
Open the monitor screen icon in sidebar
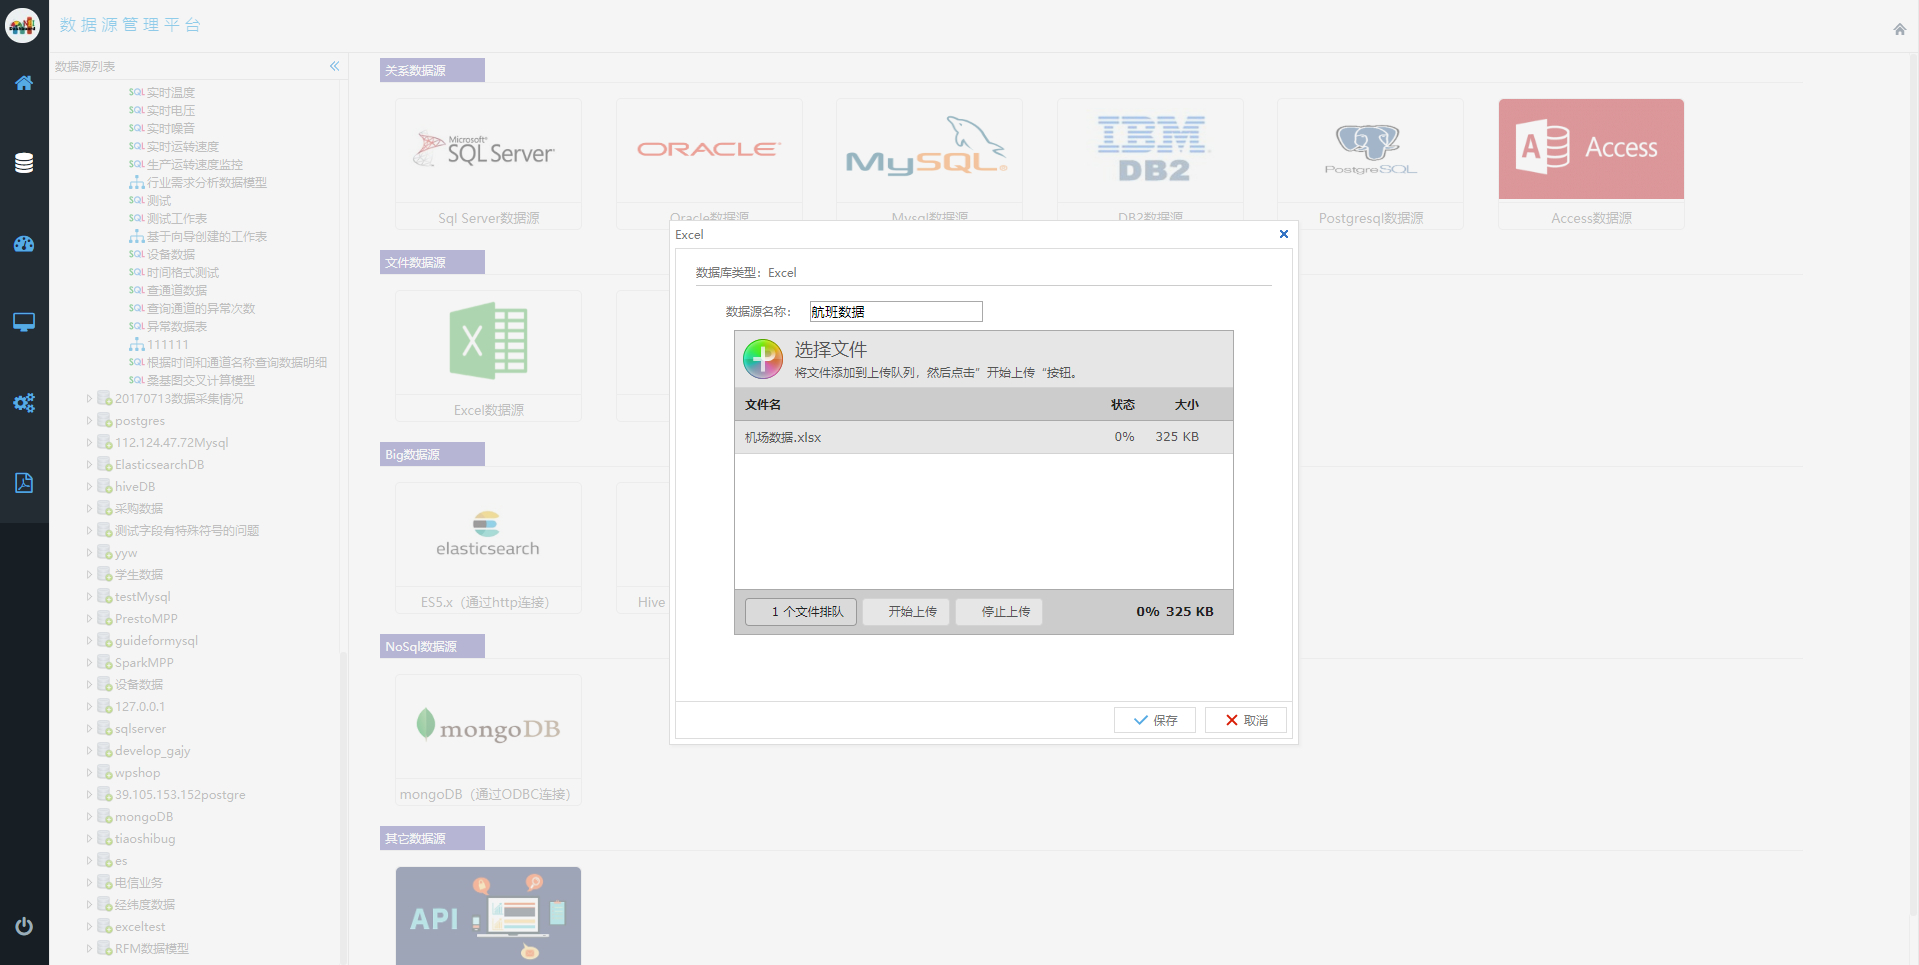[x=24, y=322]
